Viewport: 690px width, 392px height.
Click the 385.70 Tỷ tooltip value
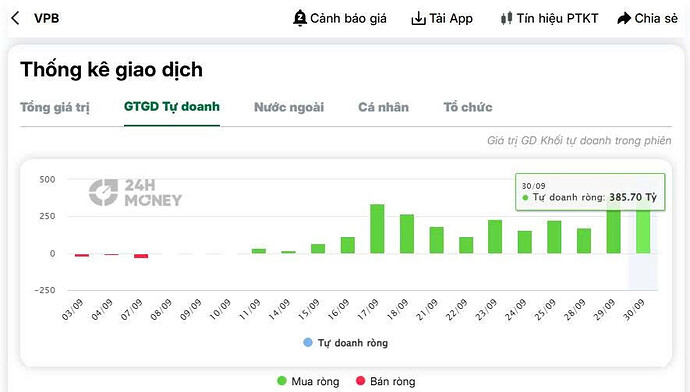coord(633,197)
